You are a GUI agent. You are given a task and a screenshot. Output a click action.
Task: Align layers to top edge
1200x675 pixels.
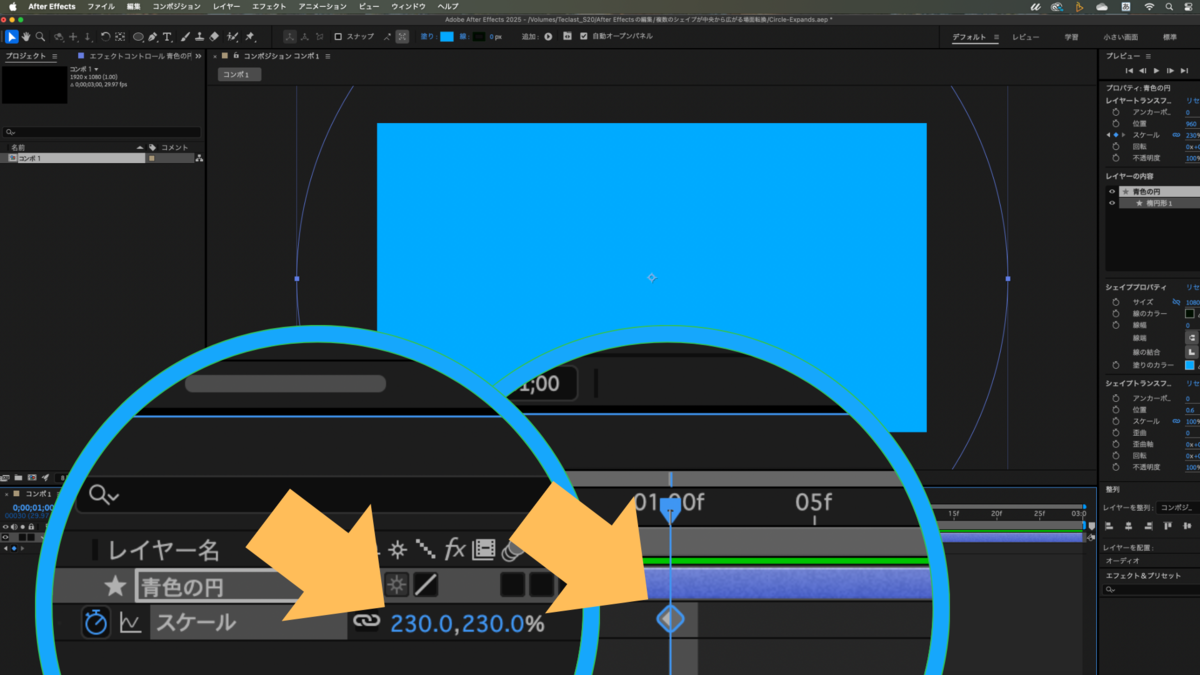1168,525
